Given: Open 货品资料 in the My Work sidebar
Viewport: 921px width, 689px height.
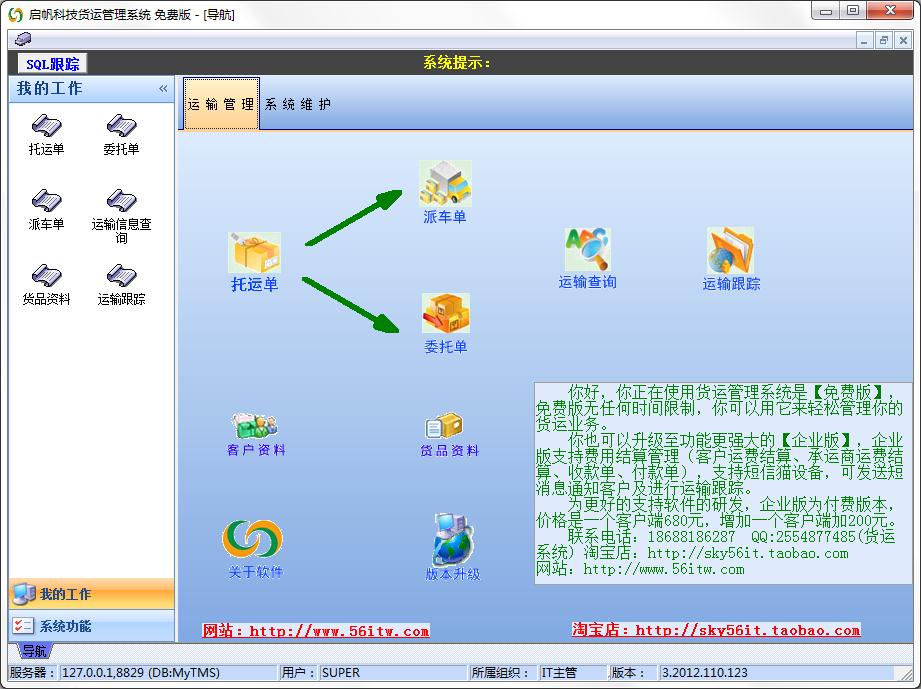Looking at the screenshot, I should (46, 285).
